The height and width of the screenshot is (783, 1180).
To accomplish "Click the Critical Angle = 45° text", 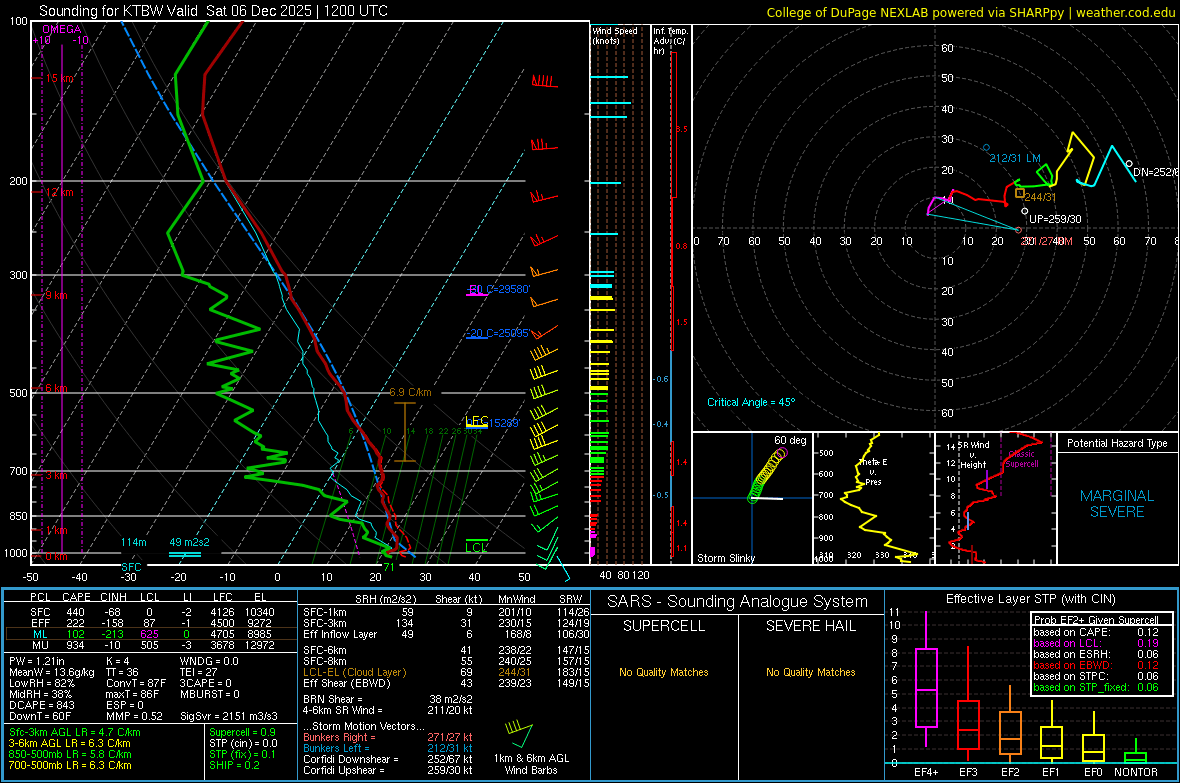I will 751,402.
